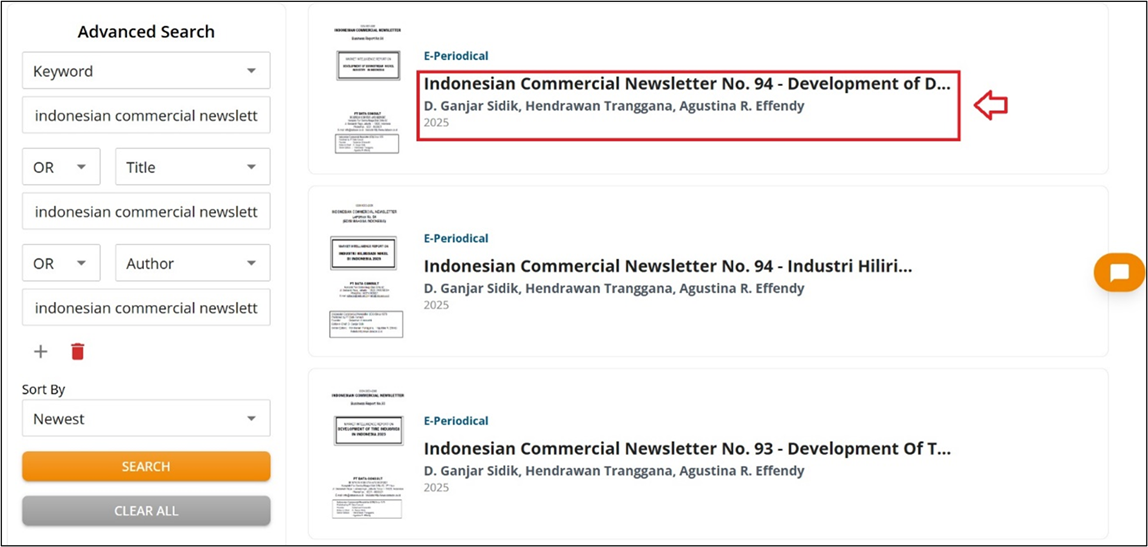Click the plus icon to add search row

point(41,351)
